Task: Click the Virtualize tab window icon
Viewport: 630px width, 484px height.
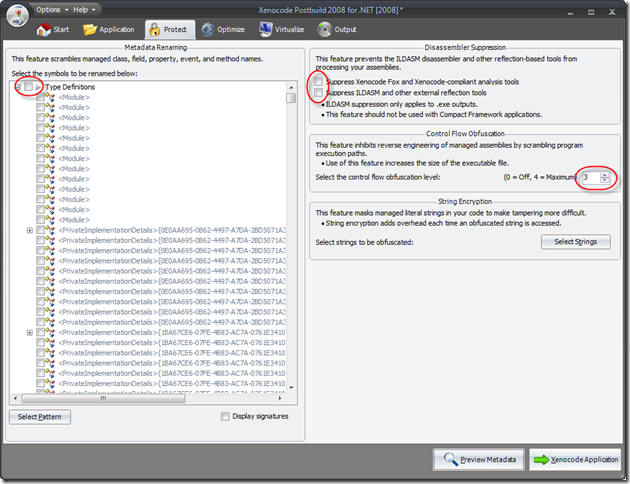Action: (265, 30)
